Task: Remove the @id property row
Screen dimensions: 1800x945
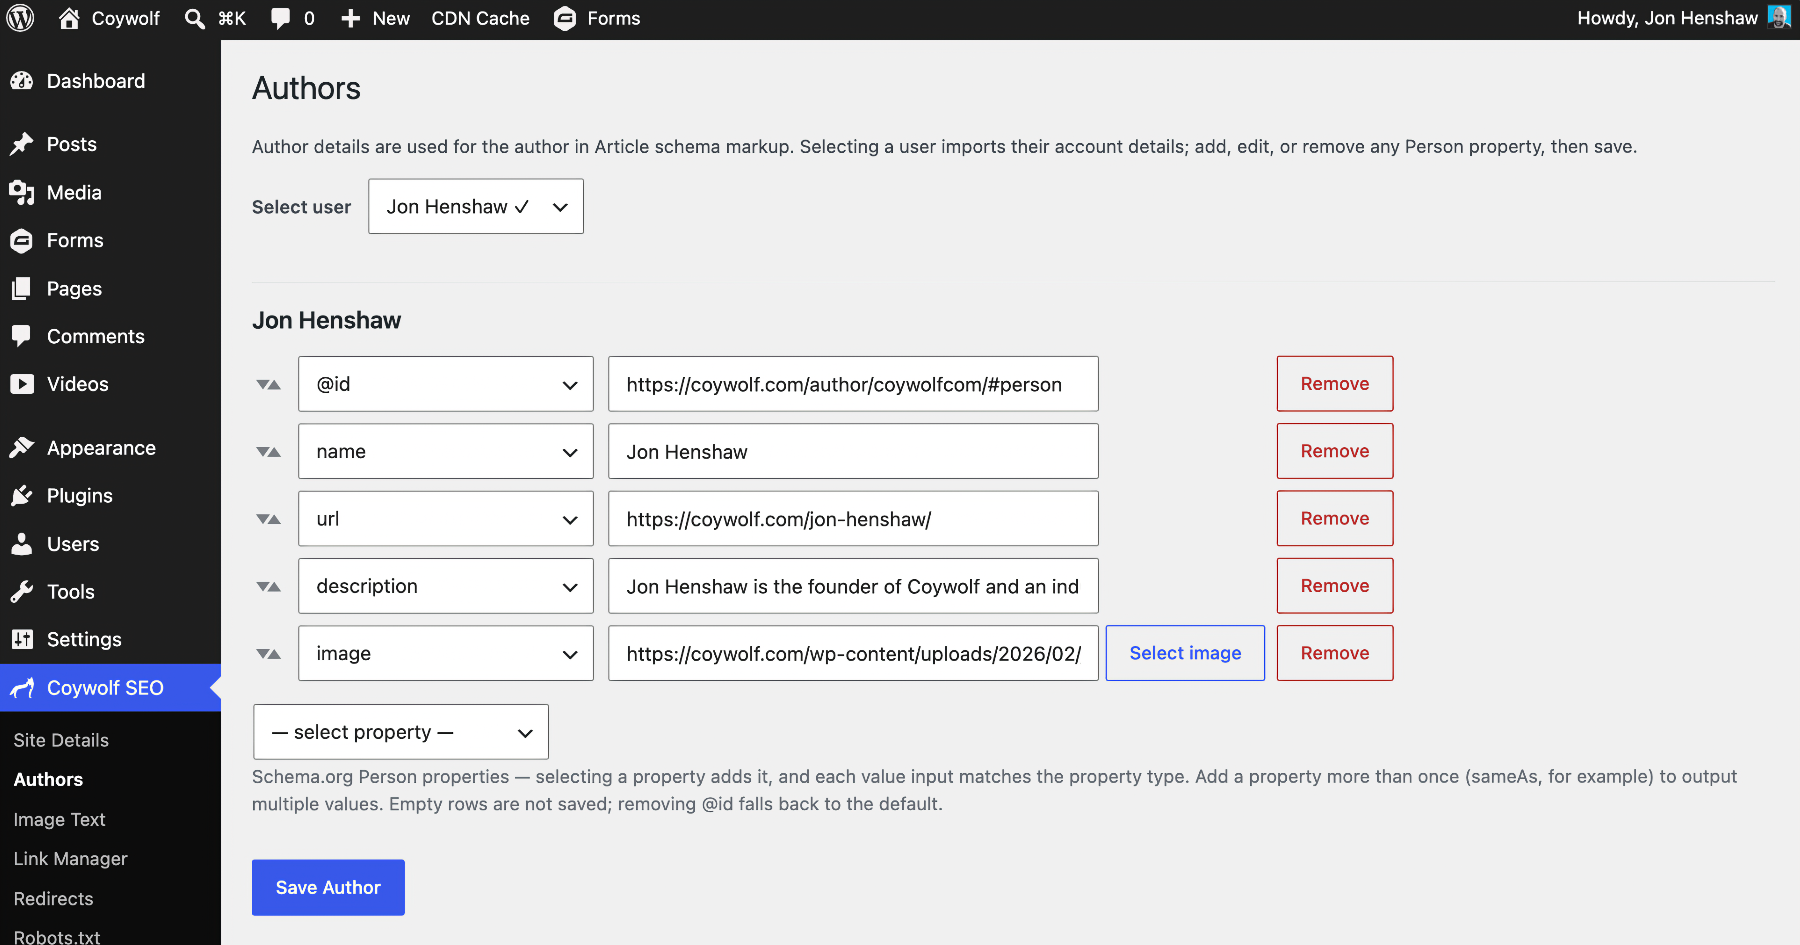Action: pos(1335,384)
